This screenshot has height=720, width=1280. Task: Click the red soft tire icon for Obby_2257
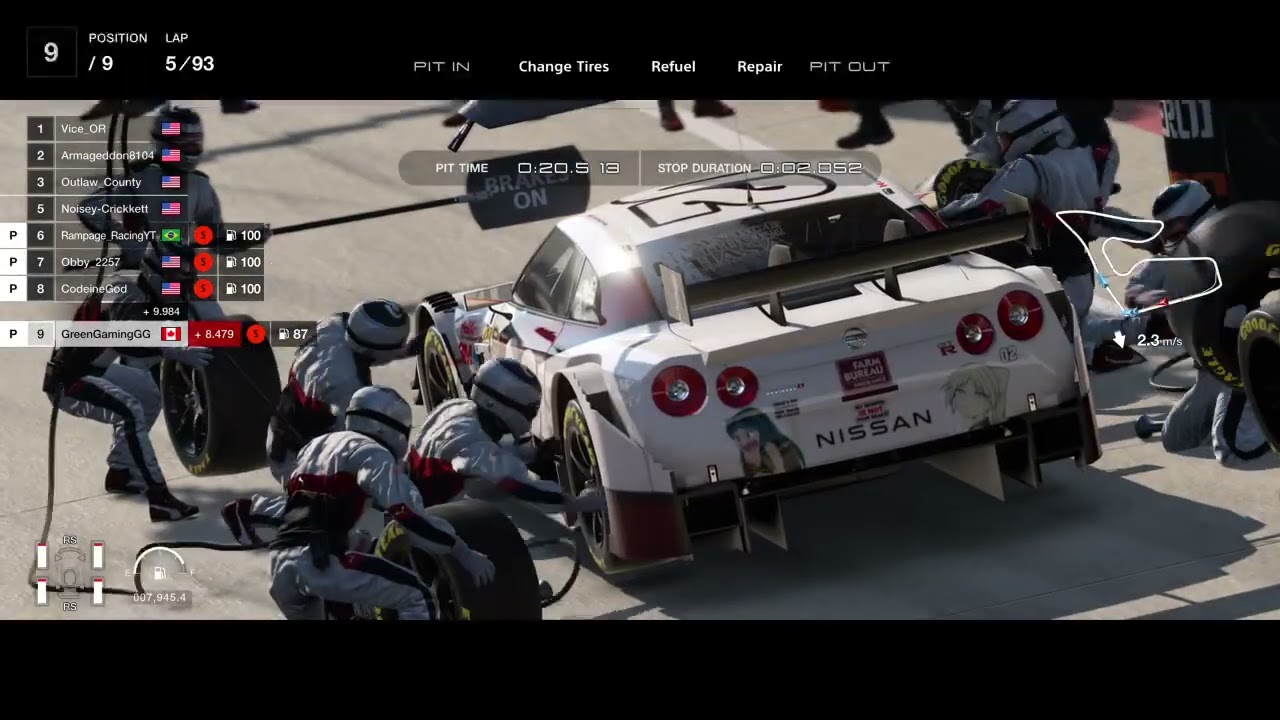203,262
